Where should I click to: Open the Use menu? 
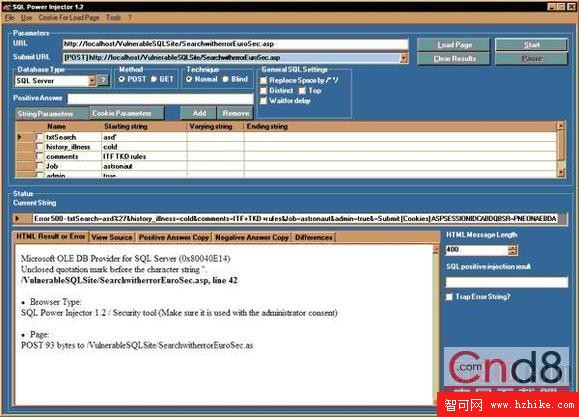[26, 17]
